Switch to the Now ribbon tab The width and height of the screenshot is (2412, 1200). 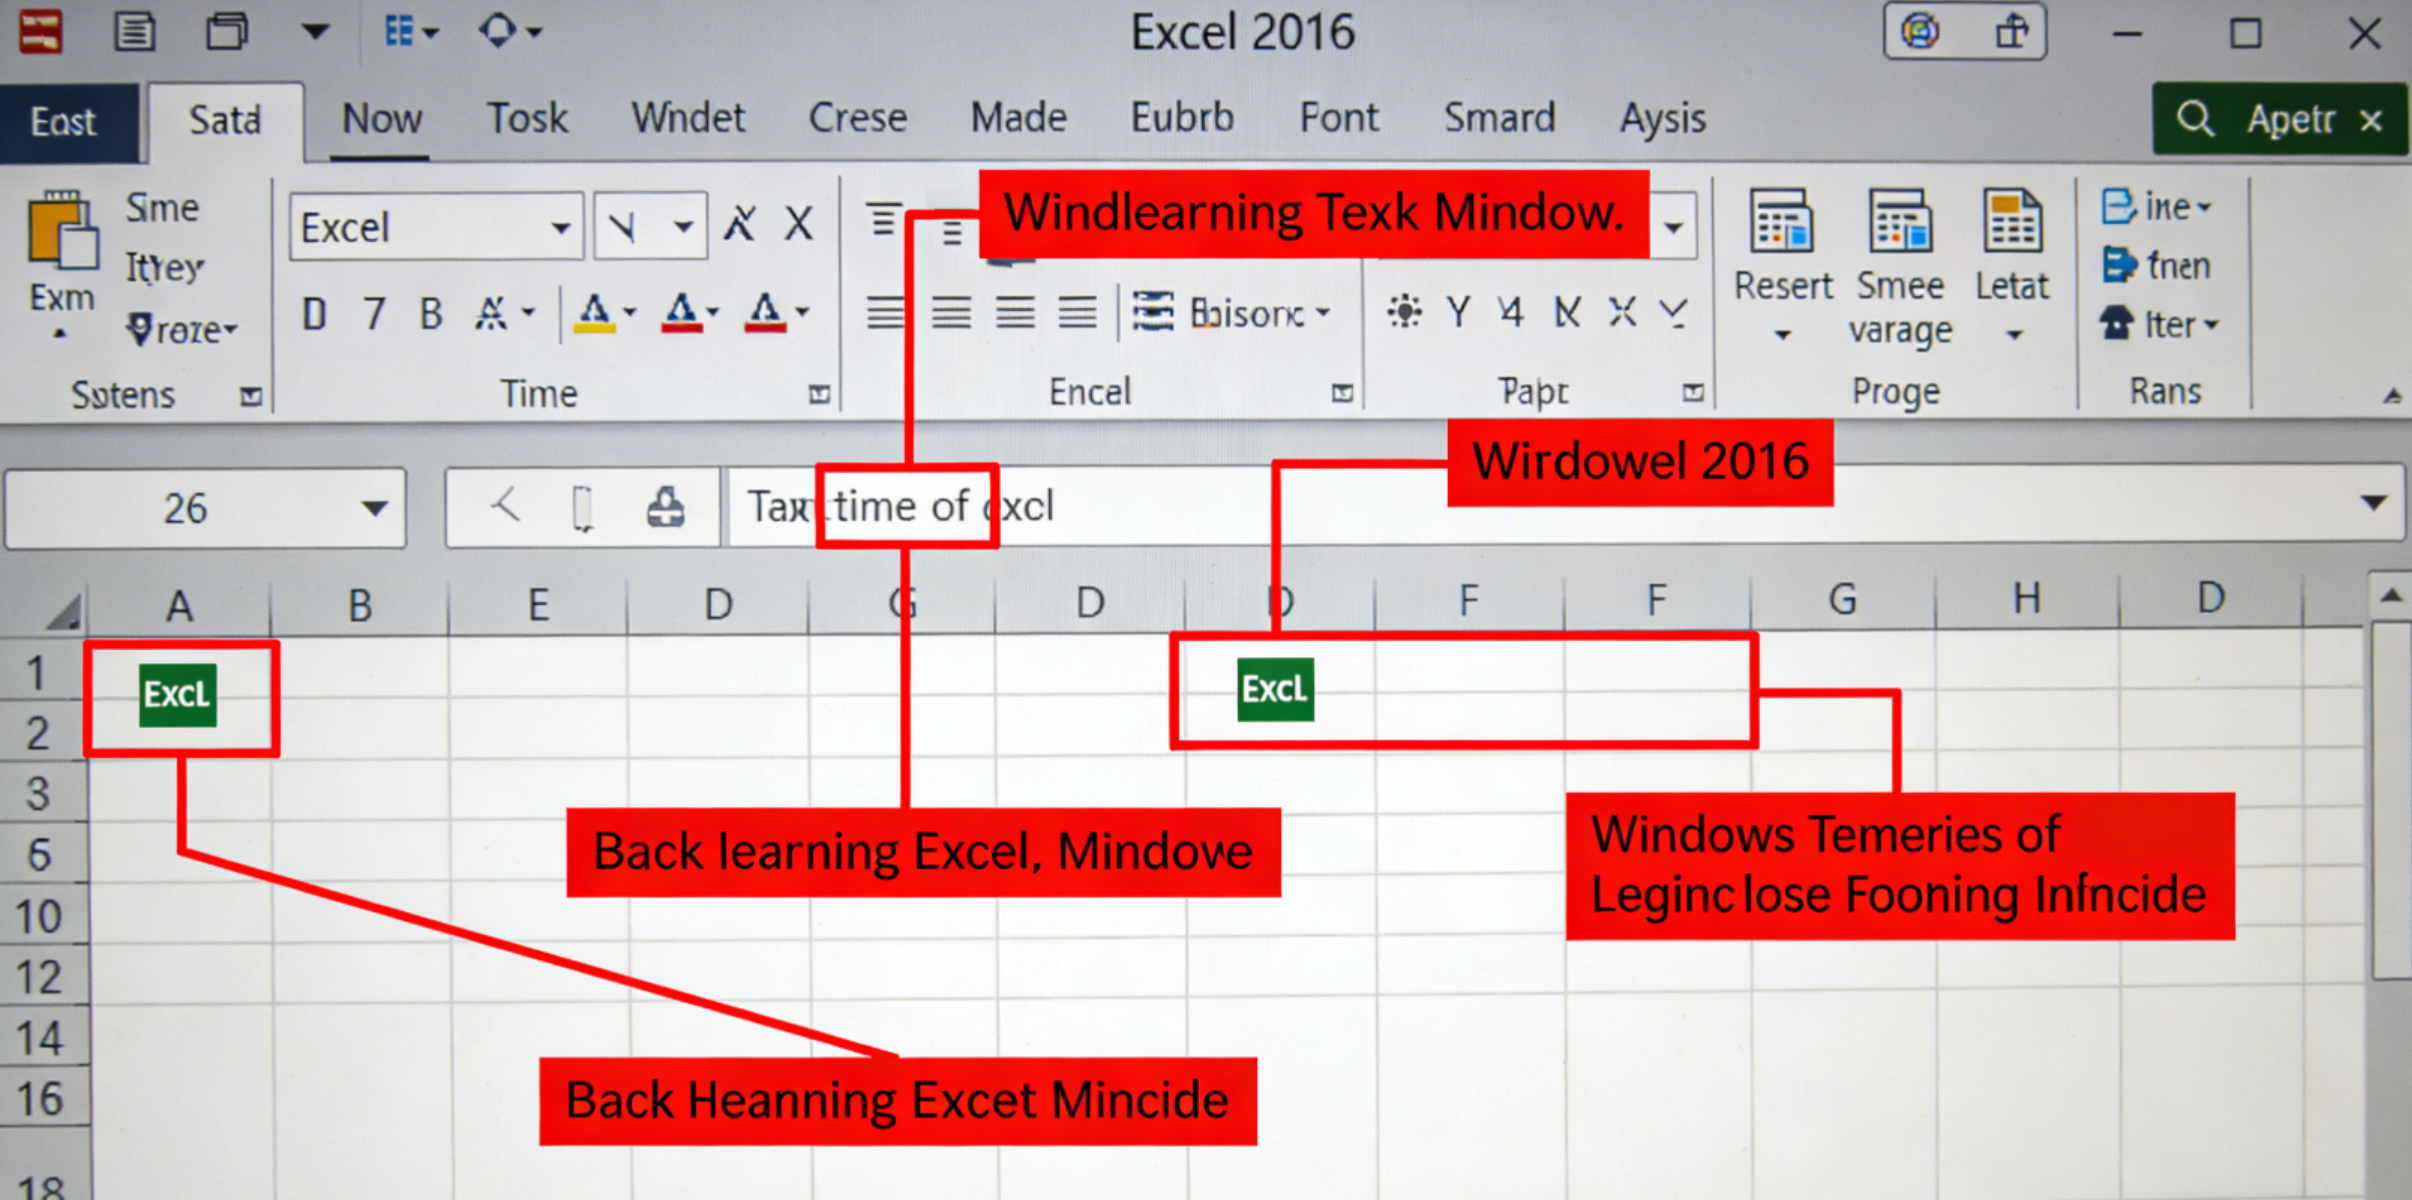point(381,119)
